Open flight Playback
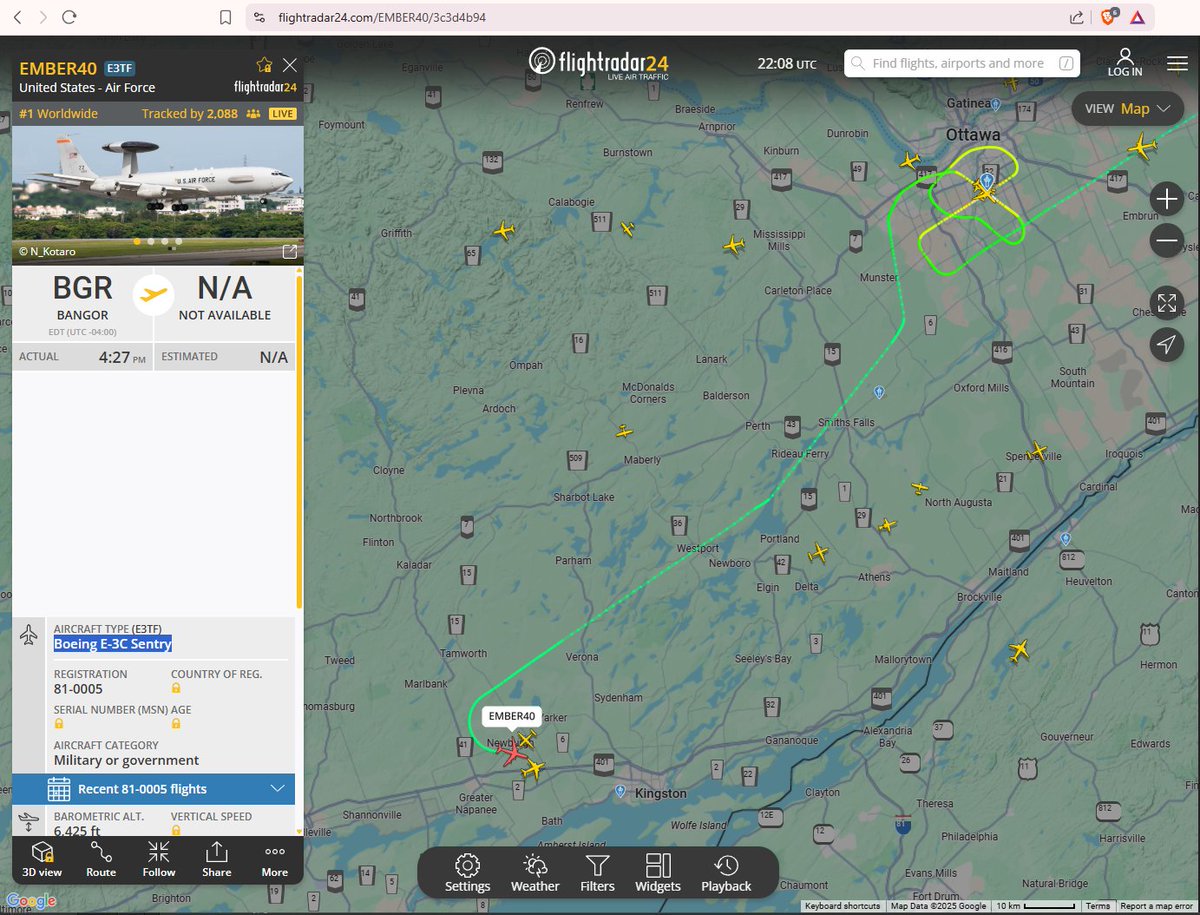Viewport: 1200px width, 915px height. pyautogui.click(x=726, y=873)
